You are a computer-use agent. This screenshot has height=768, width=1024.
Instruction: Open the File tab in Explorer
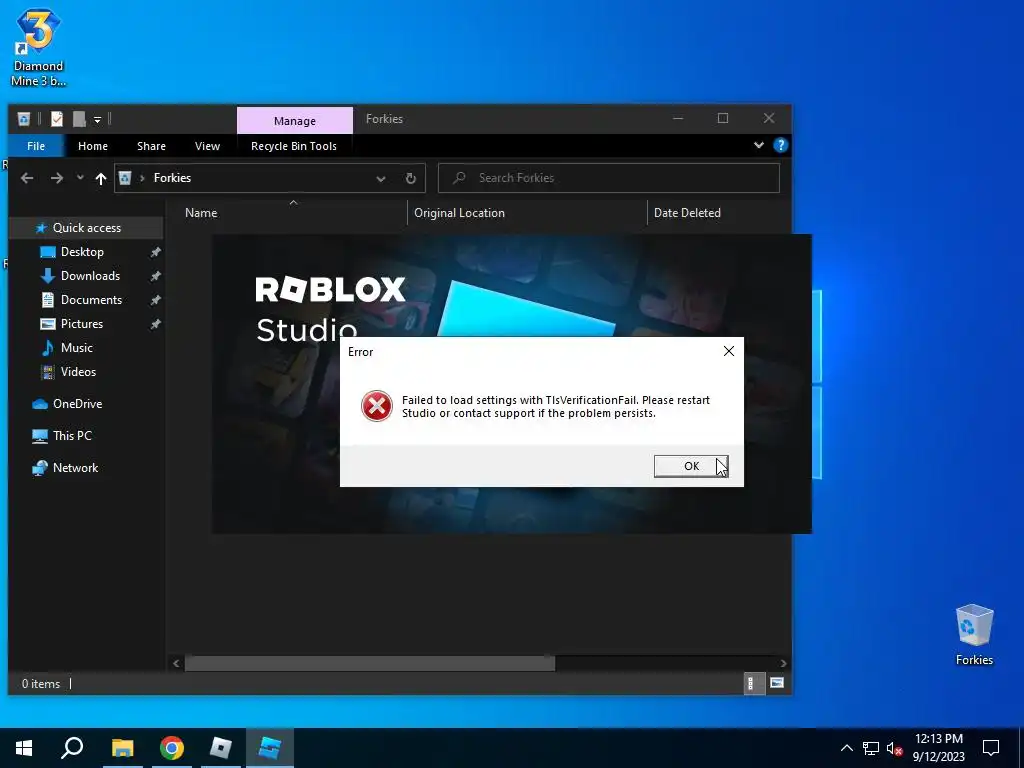36,146
